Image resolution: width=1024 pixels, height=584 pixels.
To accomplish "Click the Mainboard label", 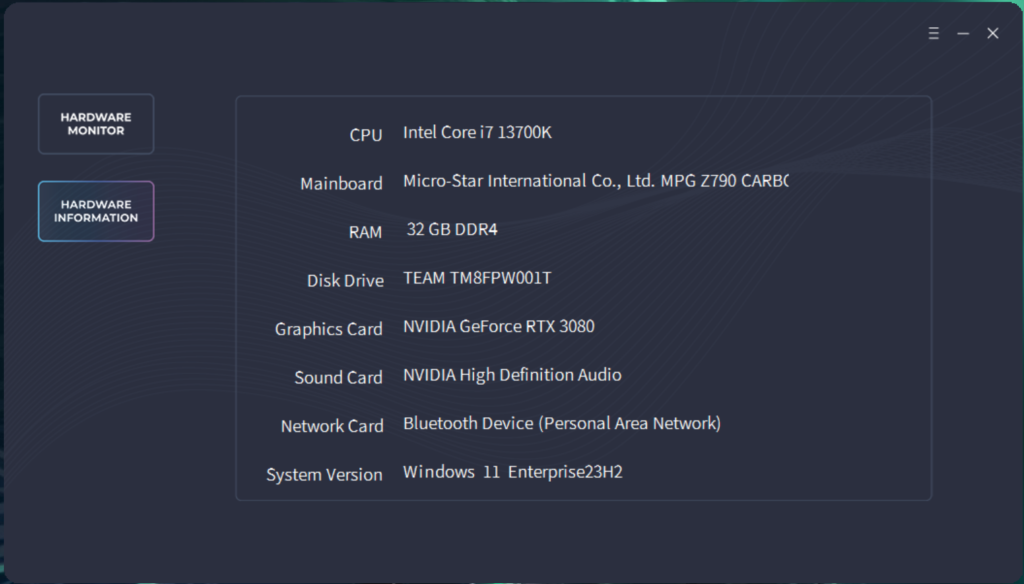I will 341,184.
